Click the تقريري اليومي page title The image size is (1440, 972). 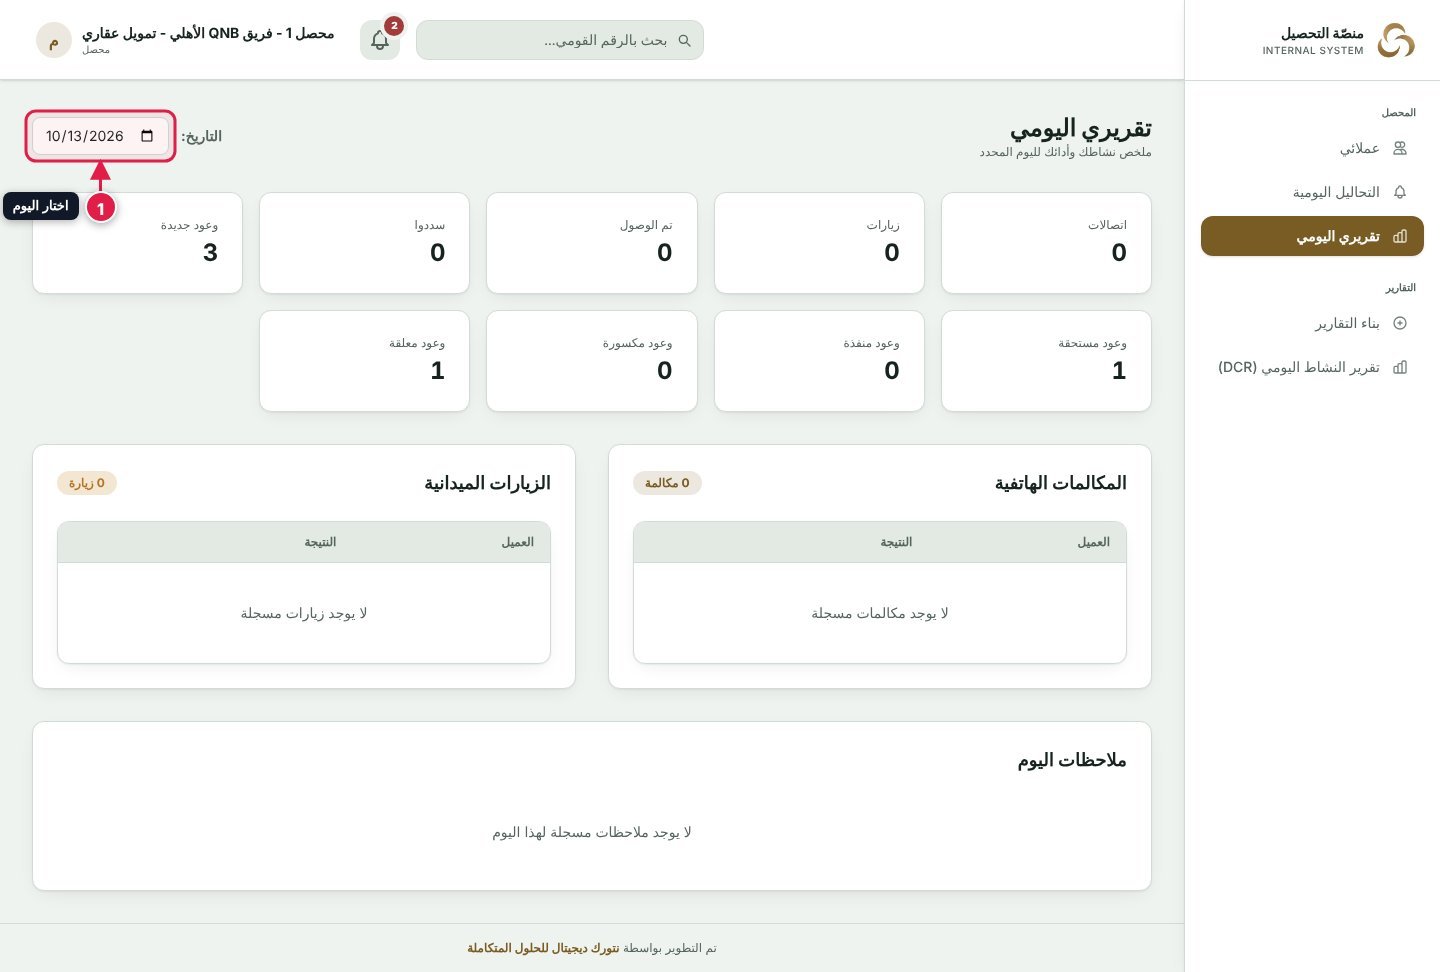click(1081, 129)
